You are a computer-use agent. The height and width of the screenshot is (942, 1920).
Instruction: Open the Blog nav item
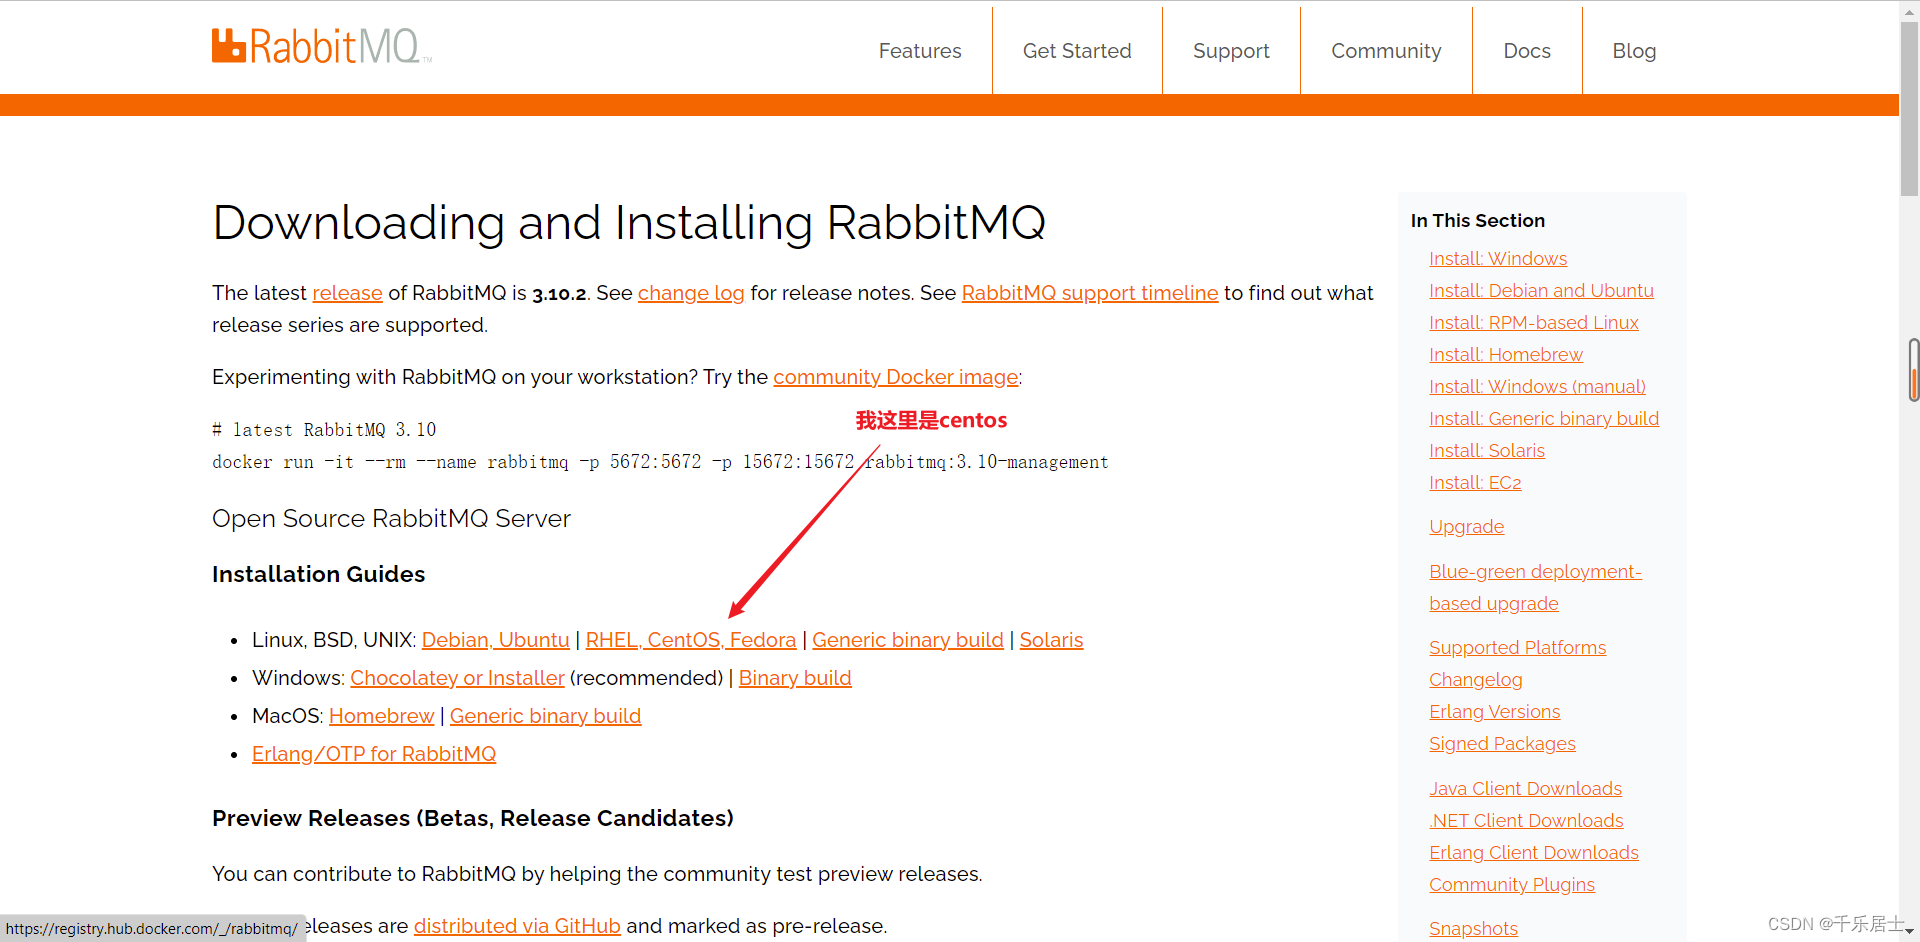[x=1634, y=51]
